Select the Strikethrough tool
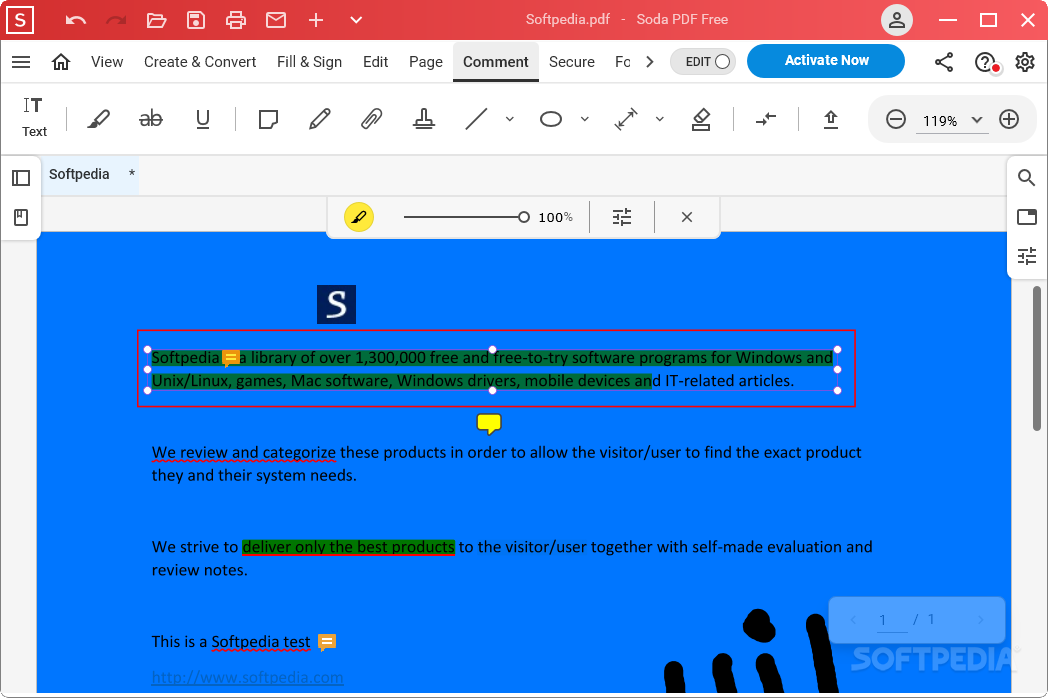 [150, 119]
